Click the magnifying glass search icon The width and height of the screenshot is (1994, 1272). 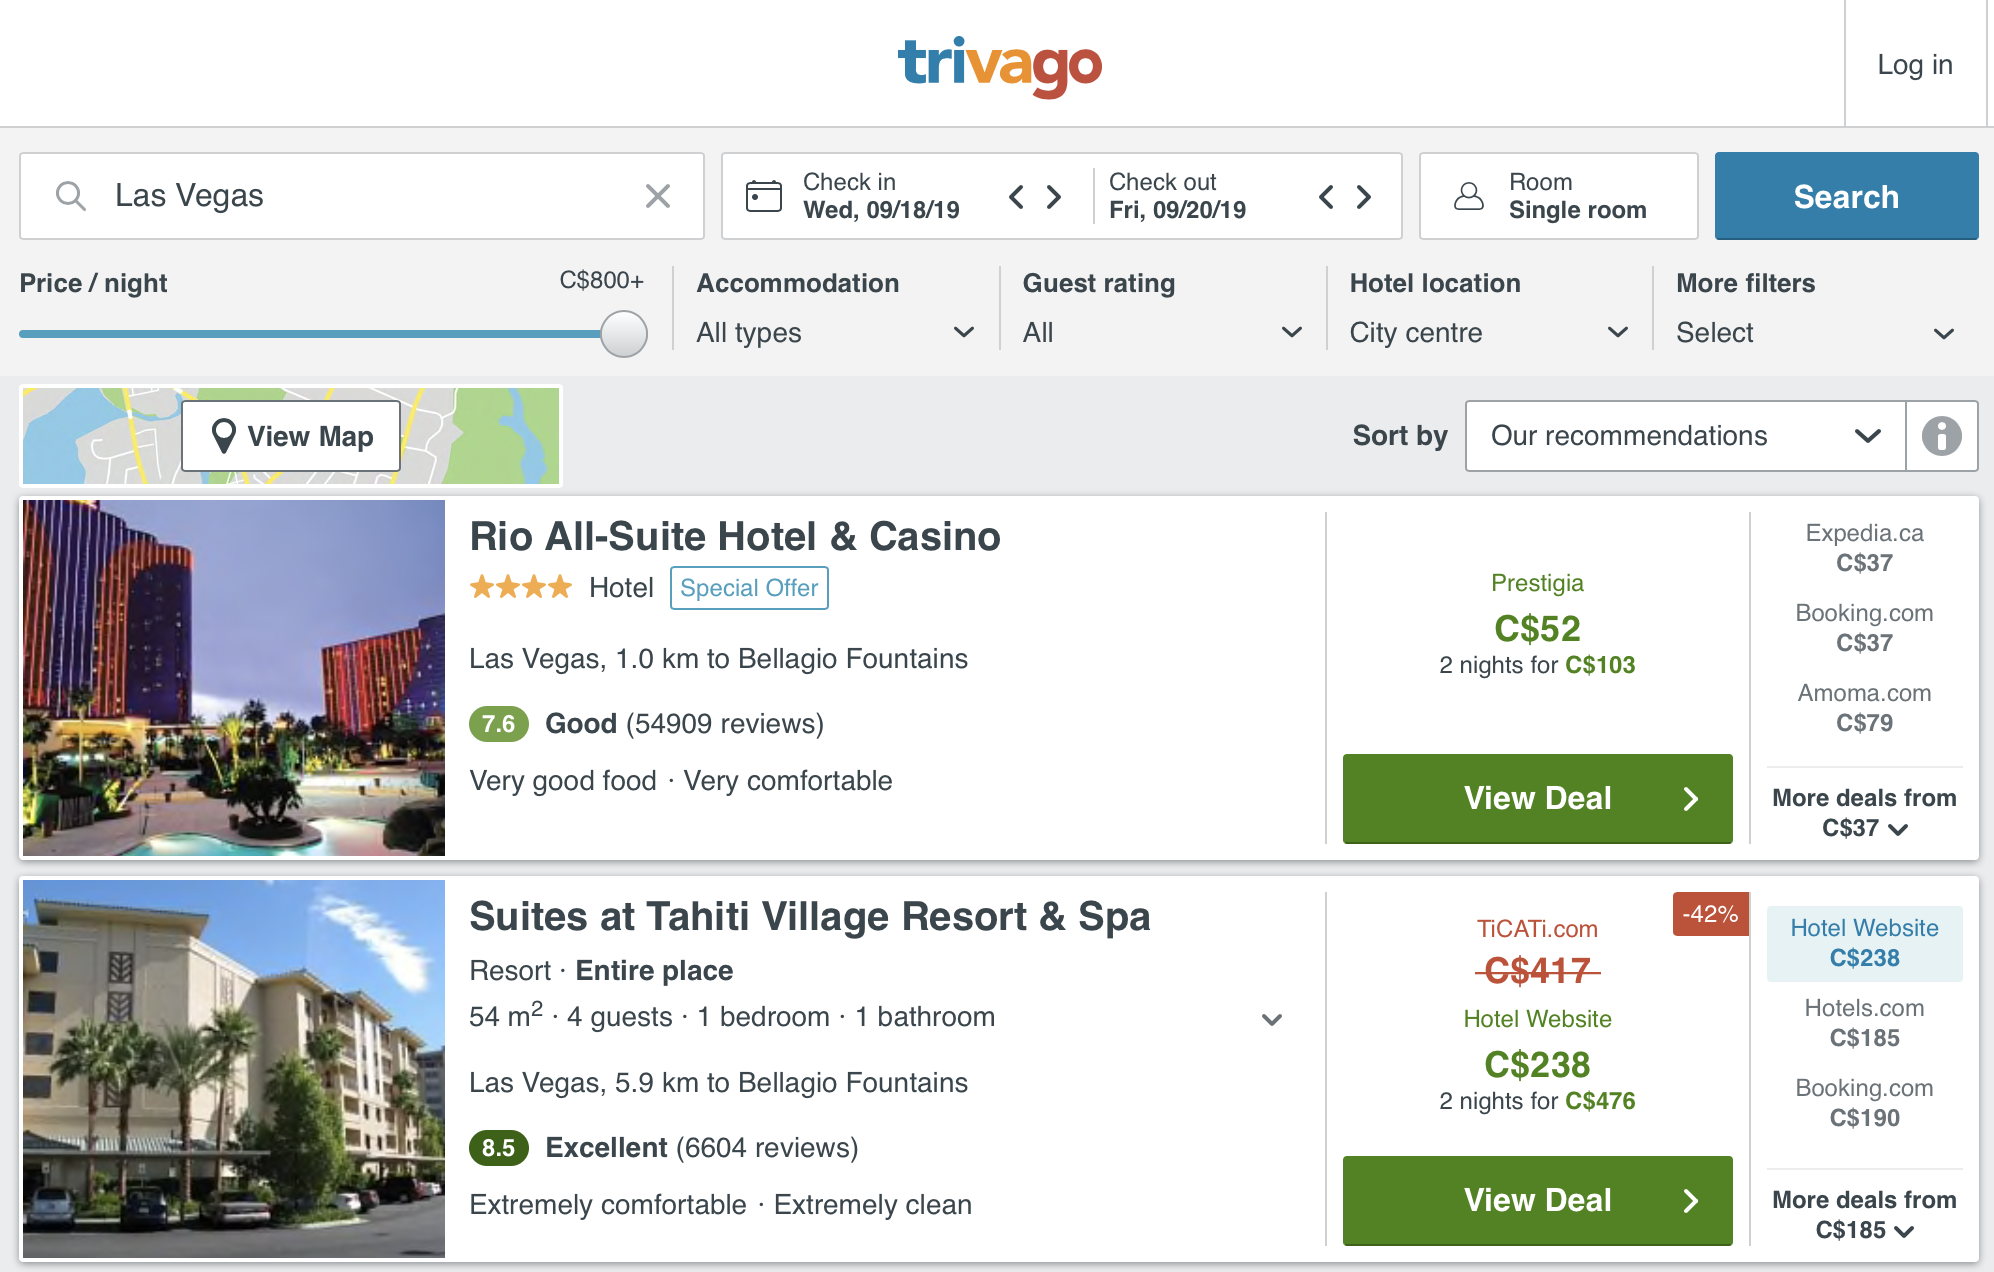pyautogui.click(x=71, y=195)
